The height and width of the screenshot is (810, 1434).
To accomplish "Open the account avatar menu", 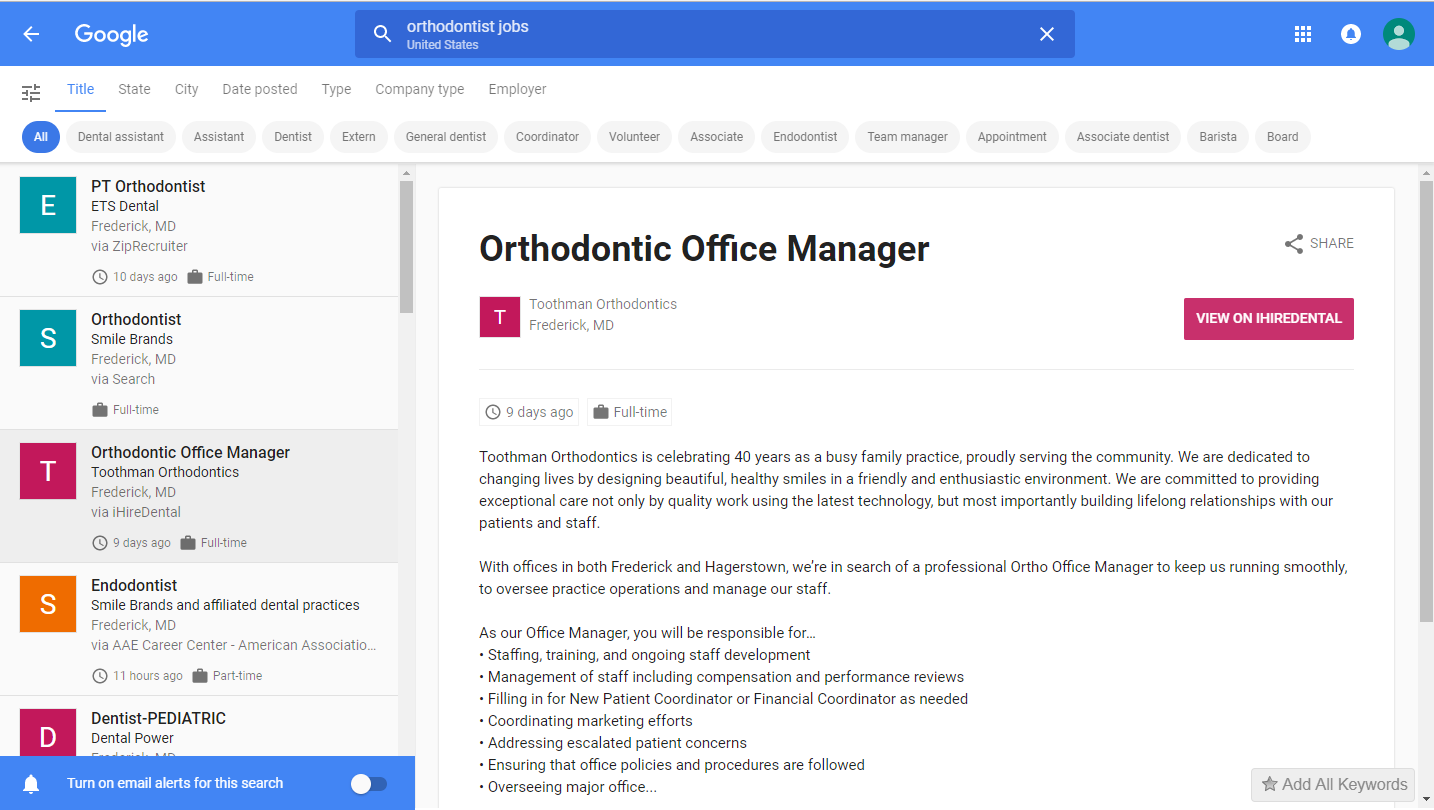I will (1399, 34).
